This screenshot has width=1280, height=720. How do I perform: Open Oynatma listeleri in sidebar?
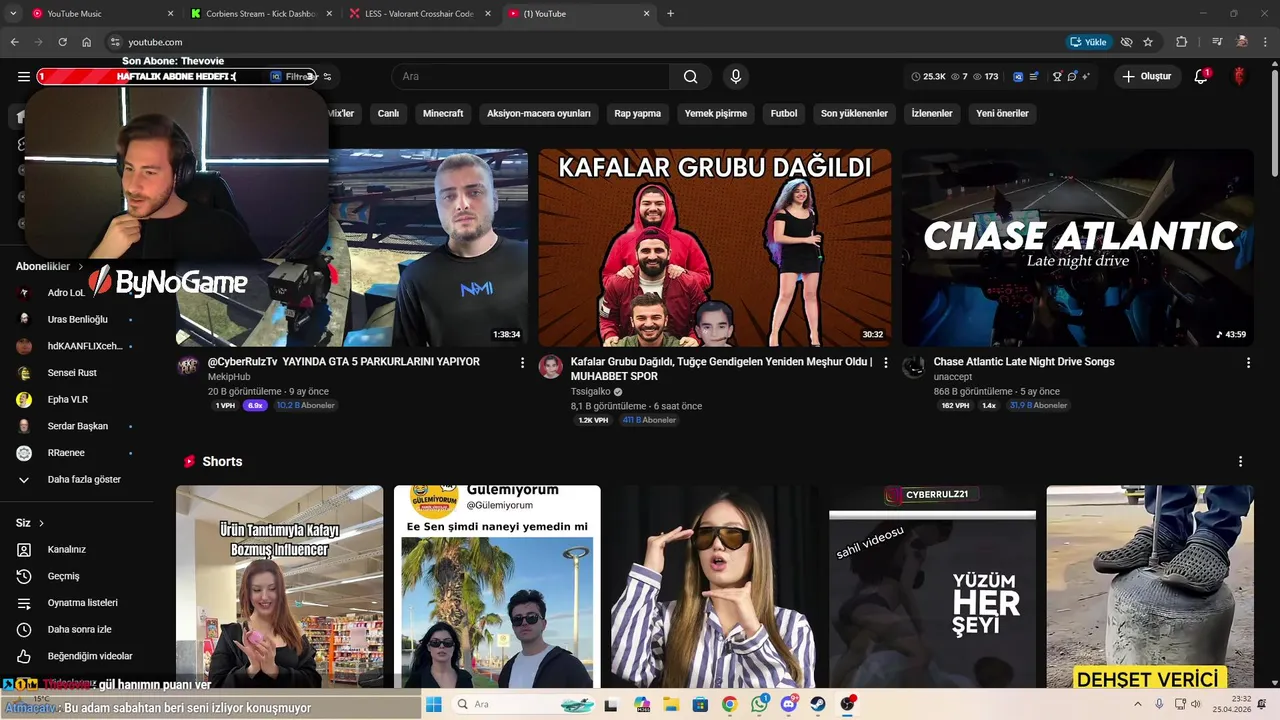76,603
